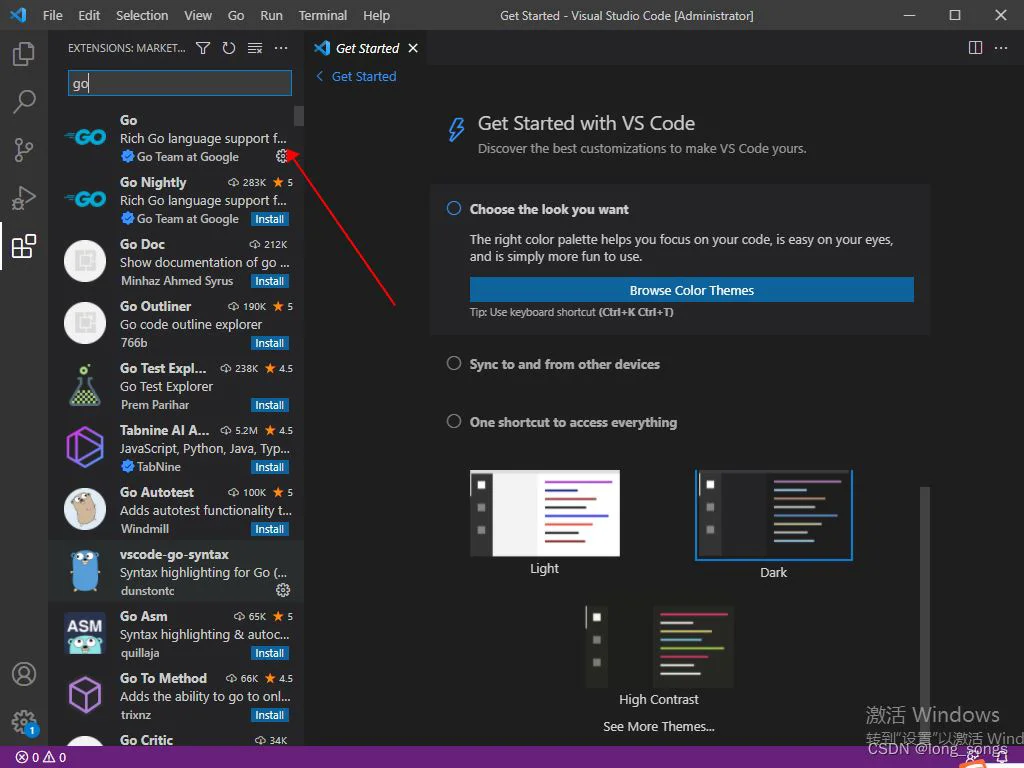The height and width of the screenshot is (768, 1024).
Task: Open the Terminal menu
Action: pyautogui.click(x=323, y=15)
